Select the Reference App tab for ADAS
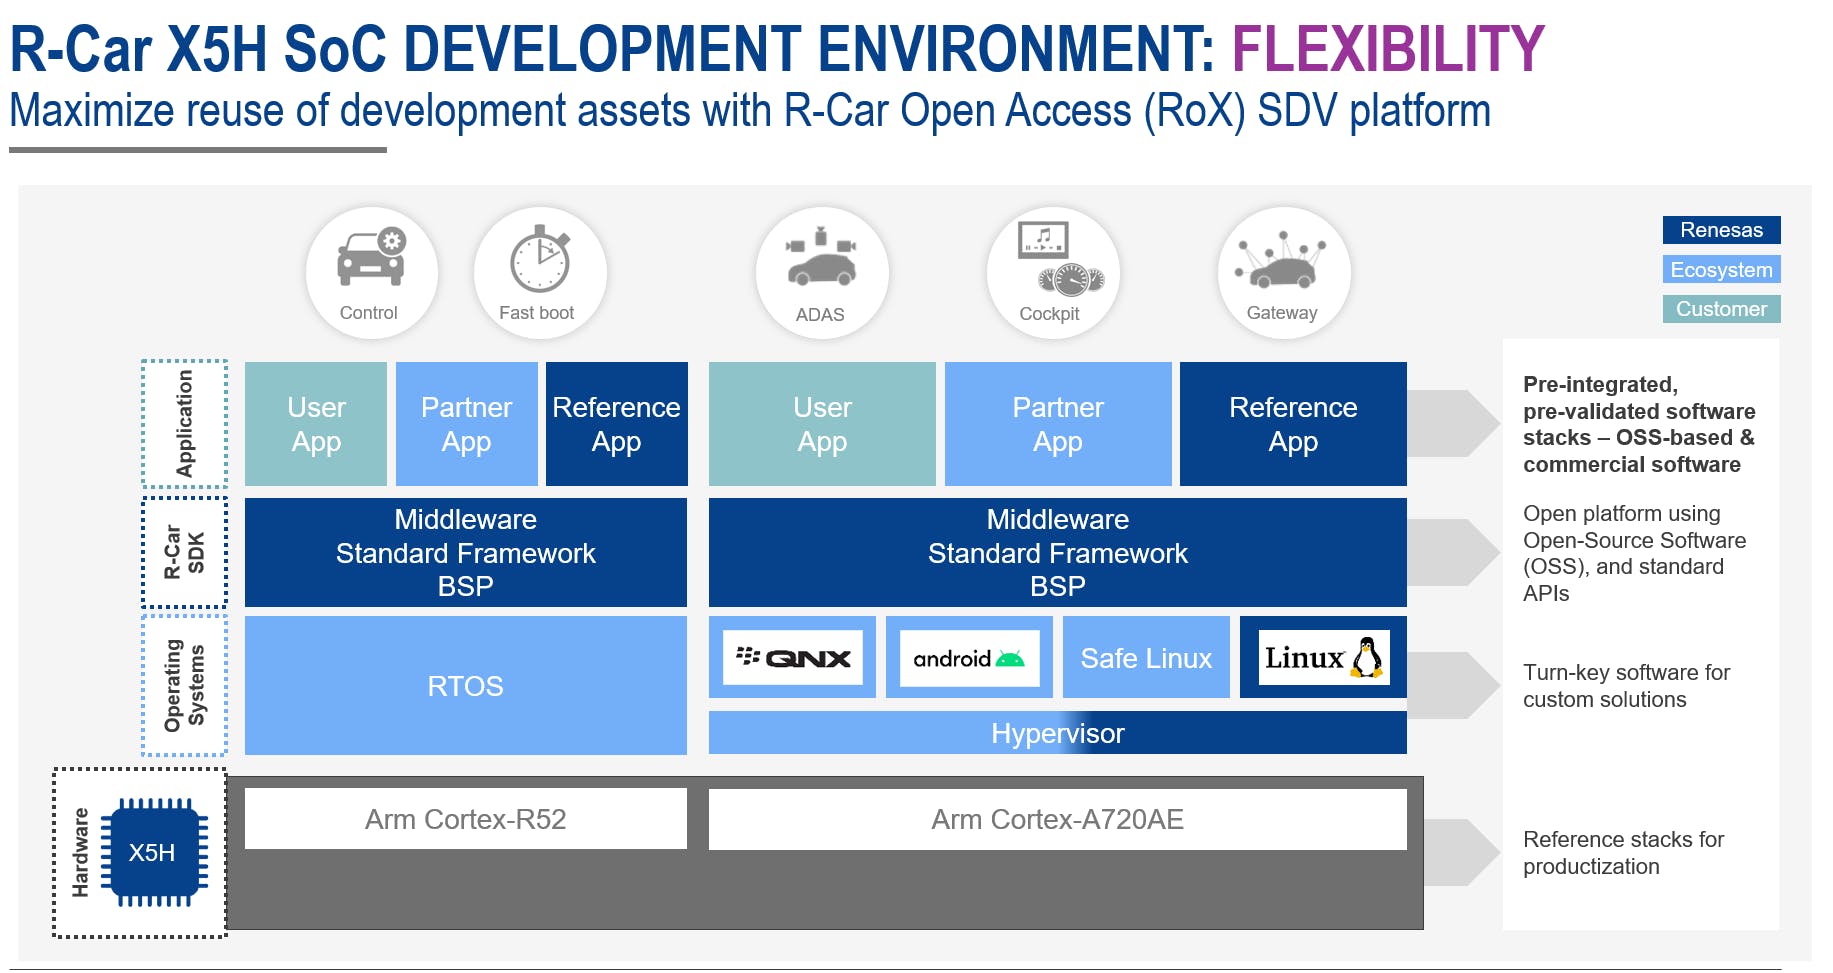 1292,423
